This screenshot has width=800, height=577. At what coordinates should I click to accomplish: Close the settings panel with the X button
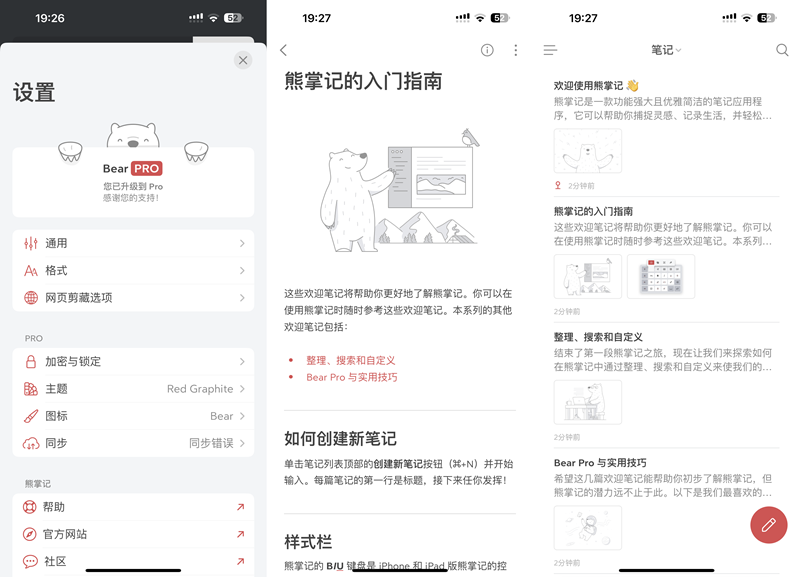click(x=243, y=60)
